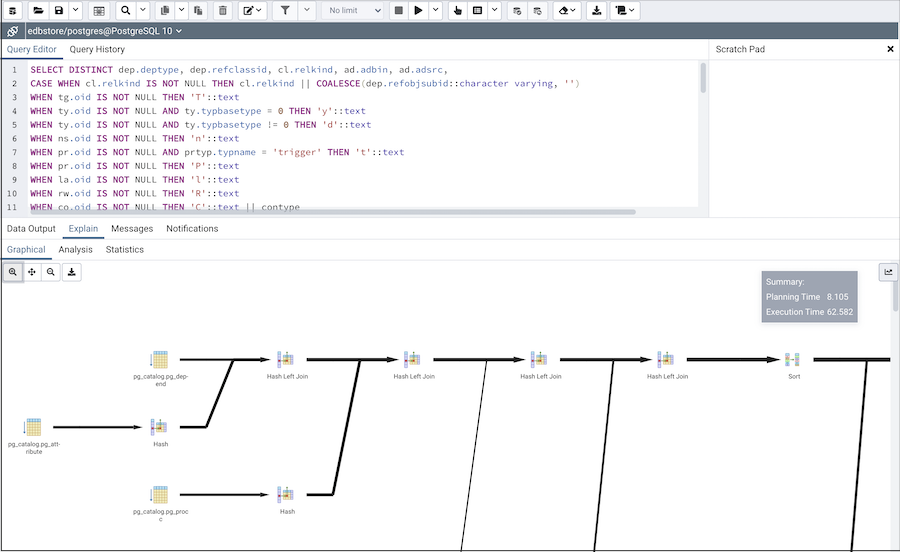
Task: Switch to the Query History tab
Action: (x=97, y=49)
